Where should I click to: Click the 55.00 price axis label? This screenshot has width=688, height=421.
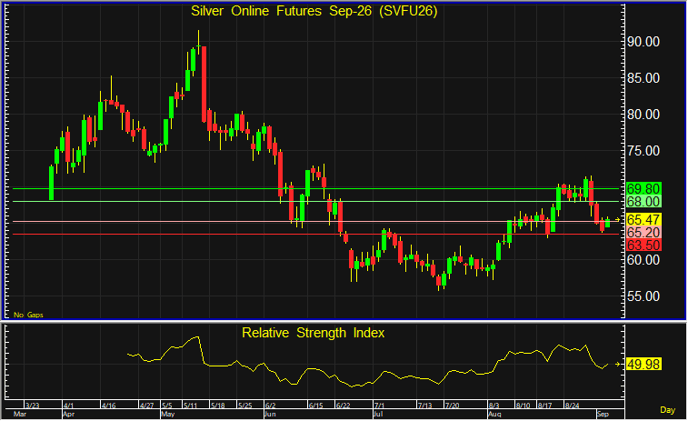click(643, 296)
